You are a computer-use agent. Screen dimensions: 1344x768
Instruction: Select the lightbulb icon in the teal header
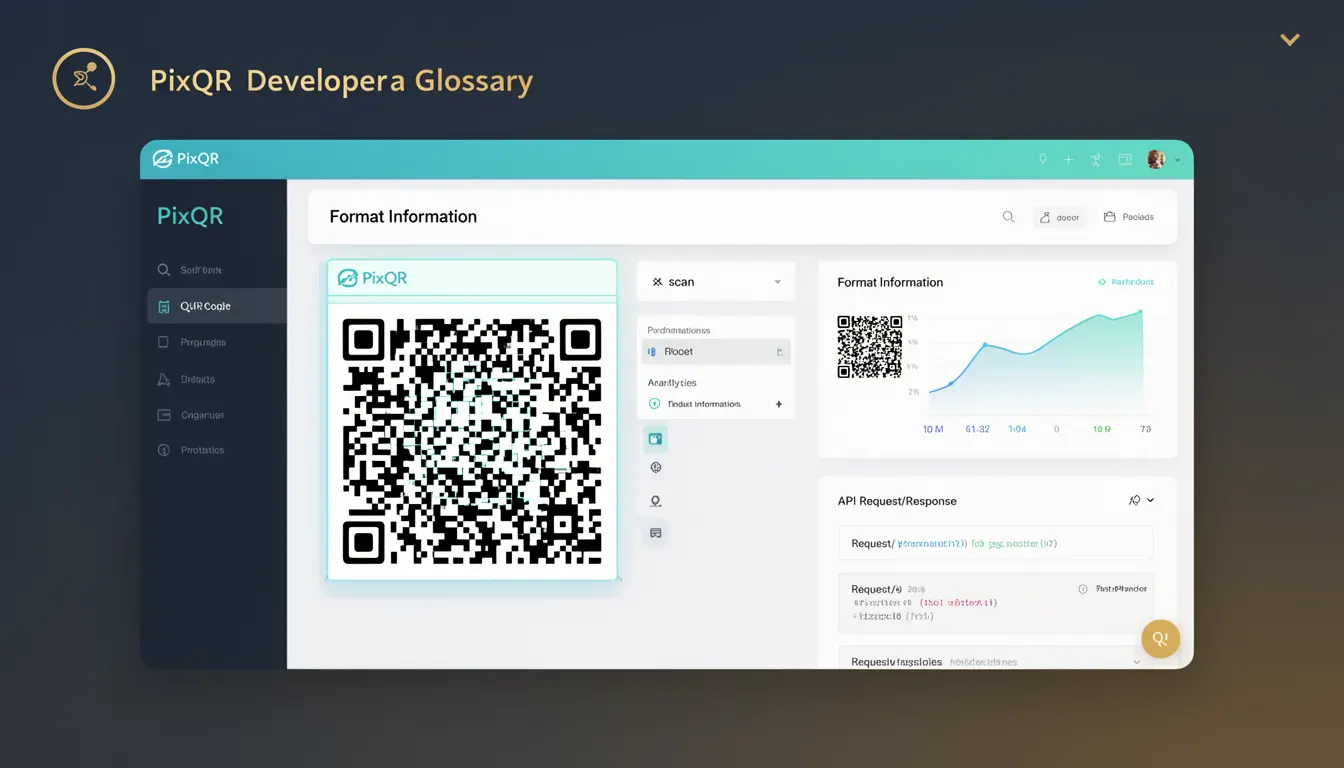coord(1043,159)
